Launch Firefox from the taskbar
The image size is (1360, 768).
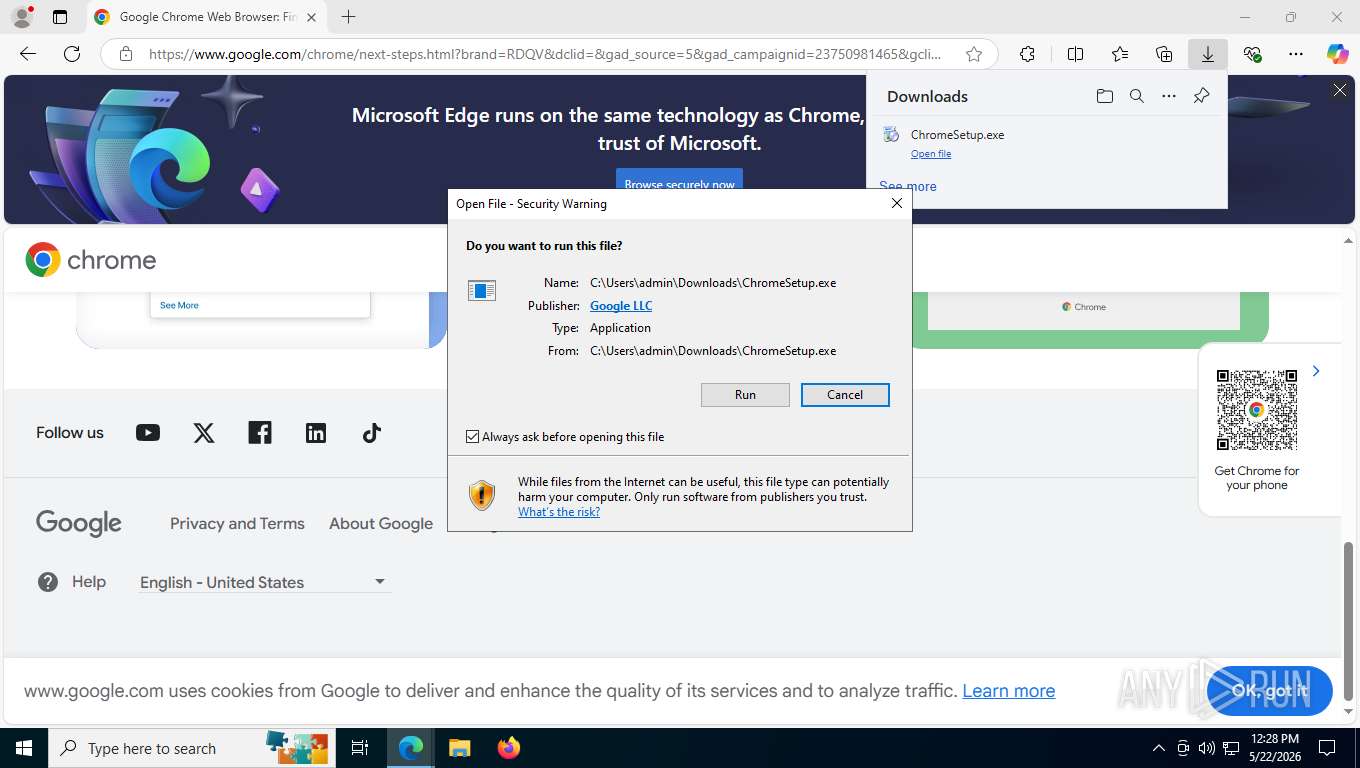(509, 748)
